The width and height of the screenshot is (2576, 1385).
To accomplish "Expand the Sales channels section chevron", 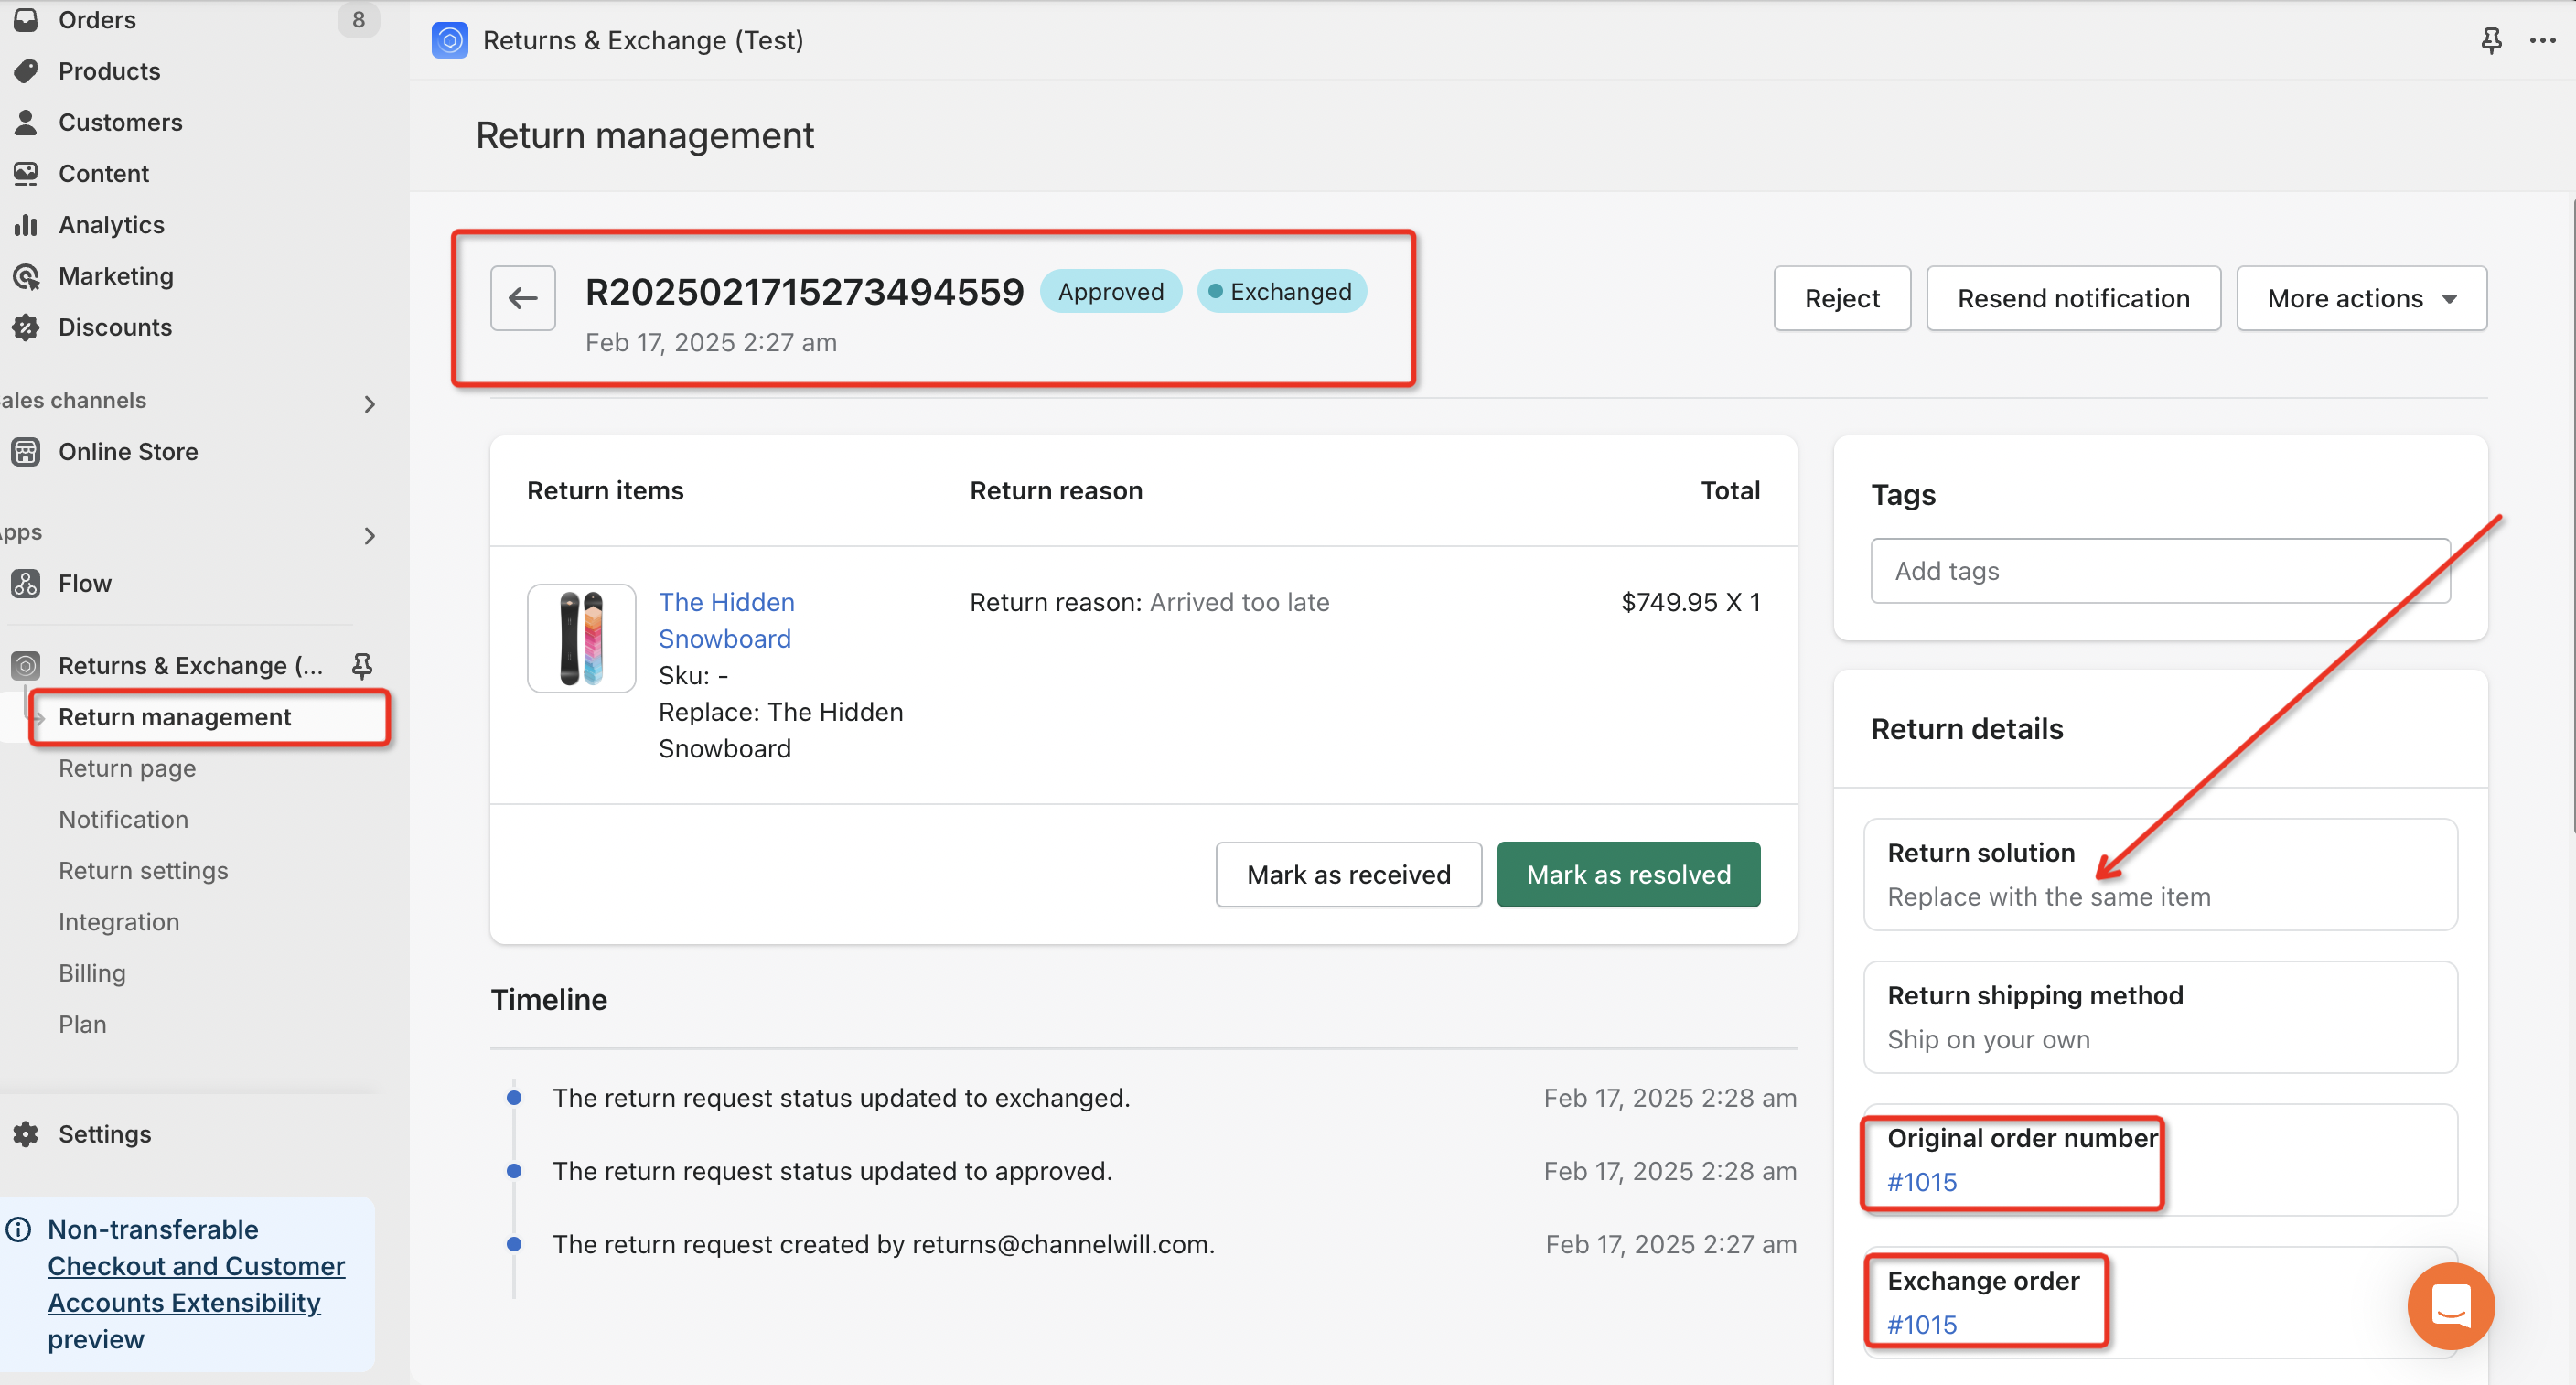I will point(369,404).
